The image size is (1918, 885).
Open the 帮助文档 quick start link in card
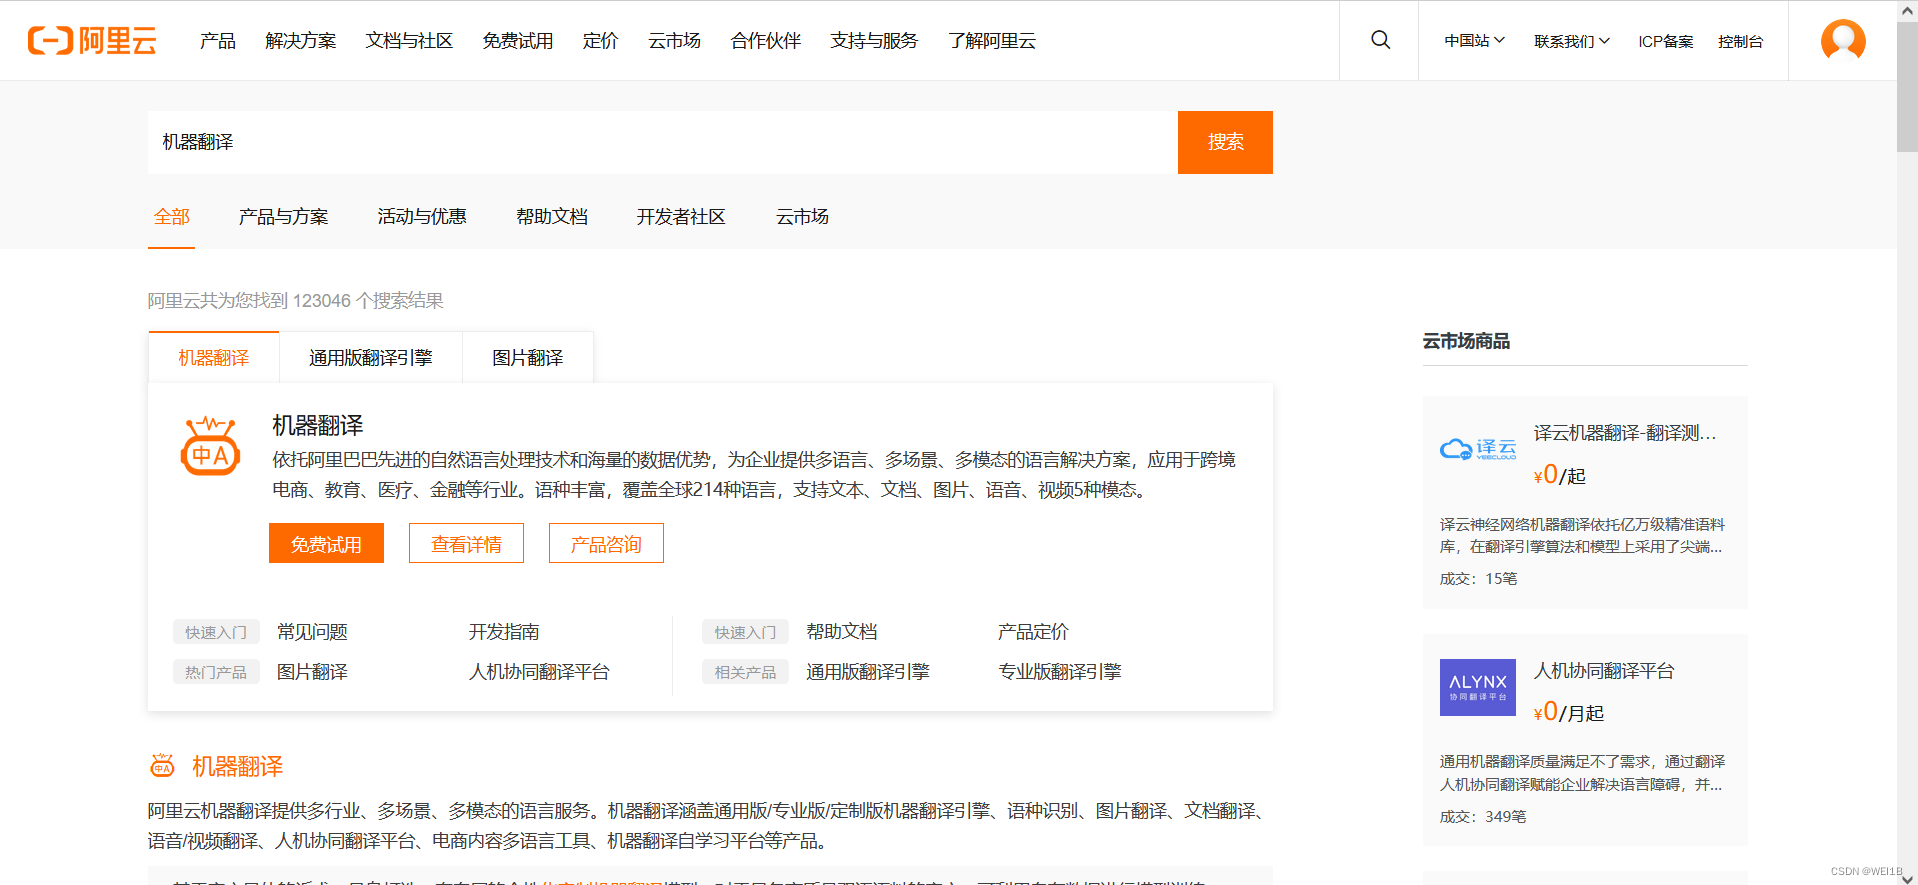(x=842, y=632)
